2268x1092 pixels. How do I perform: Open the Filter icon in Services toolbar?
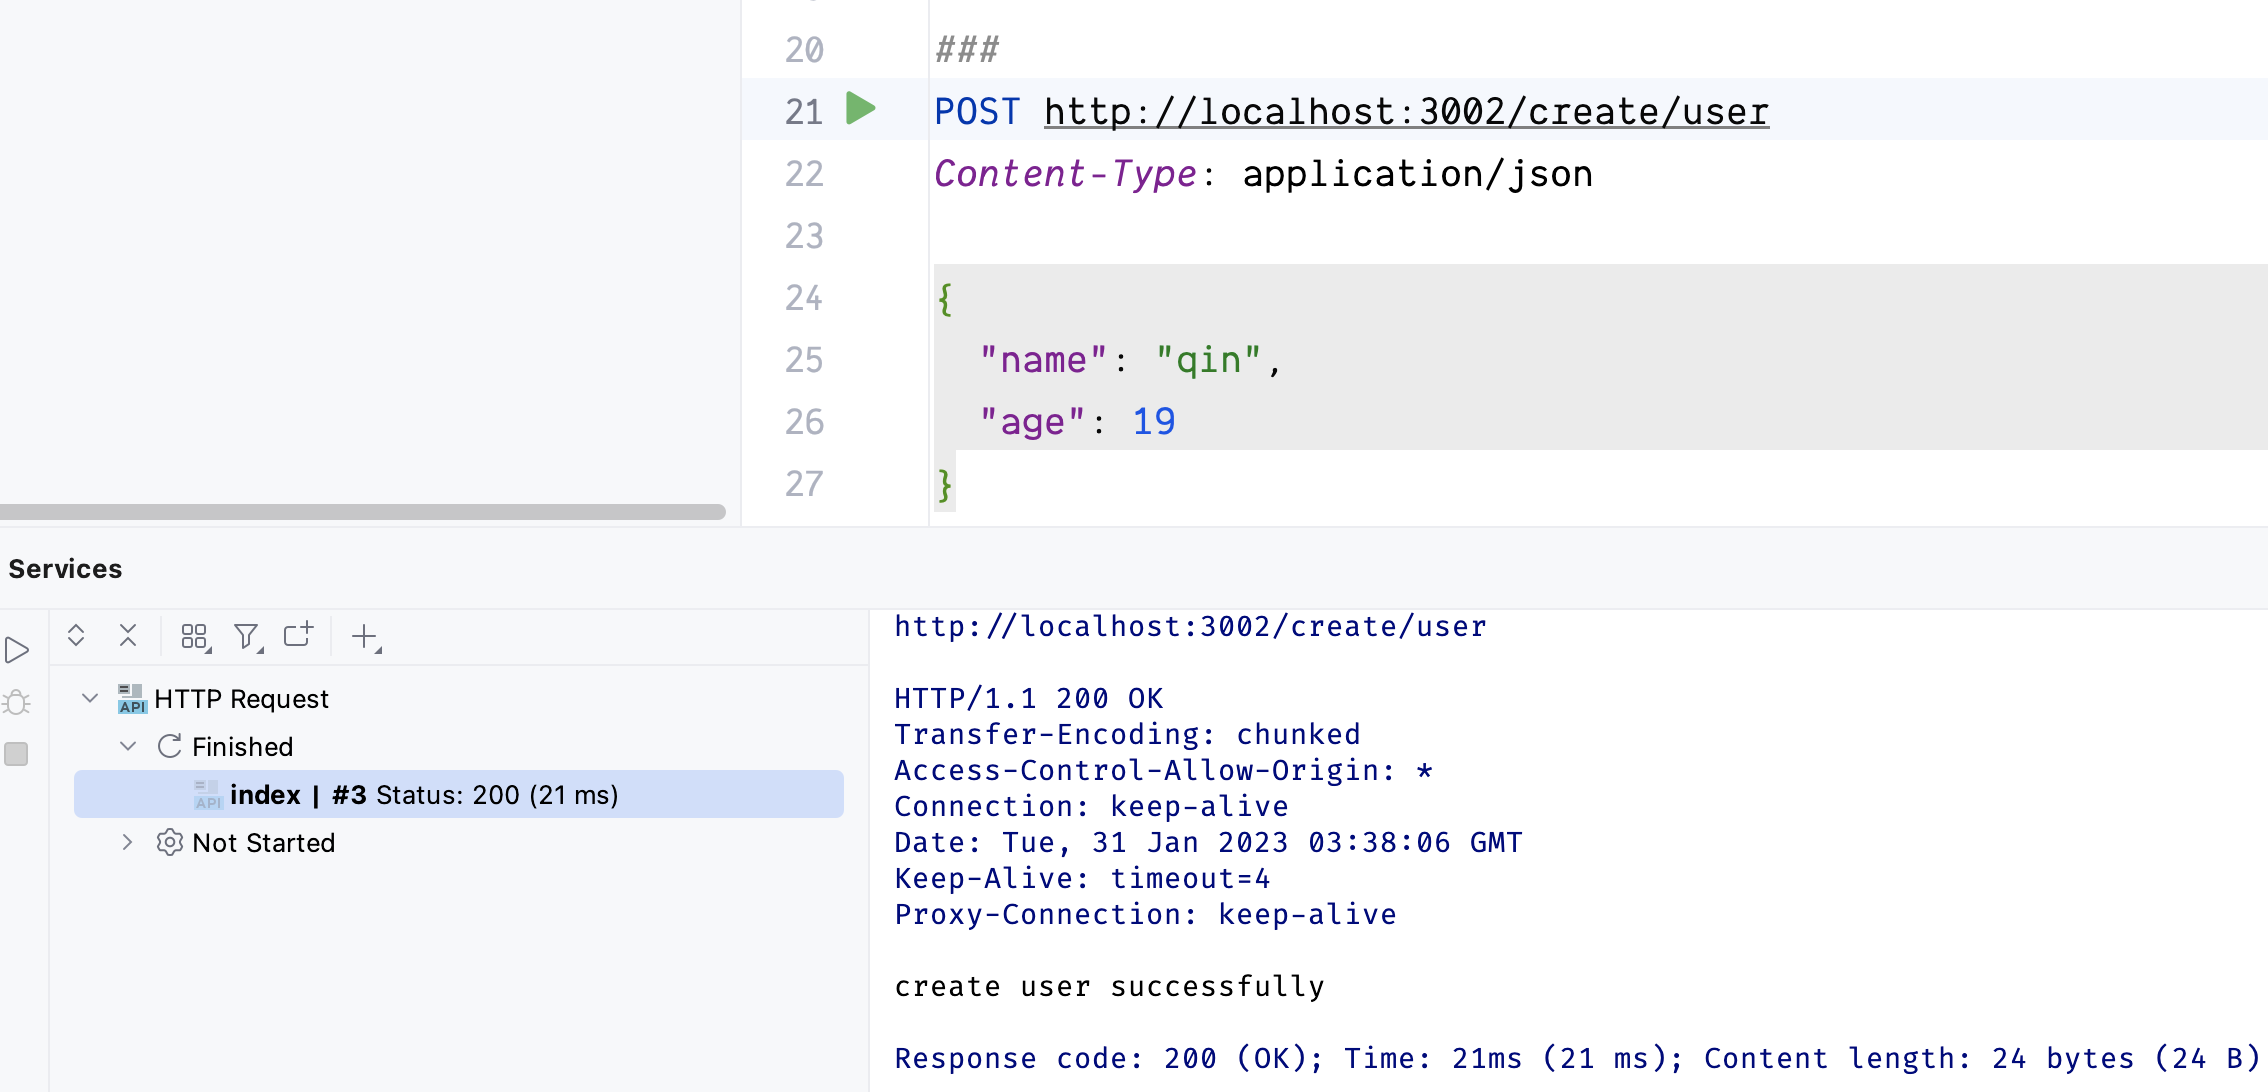point(247,637)
